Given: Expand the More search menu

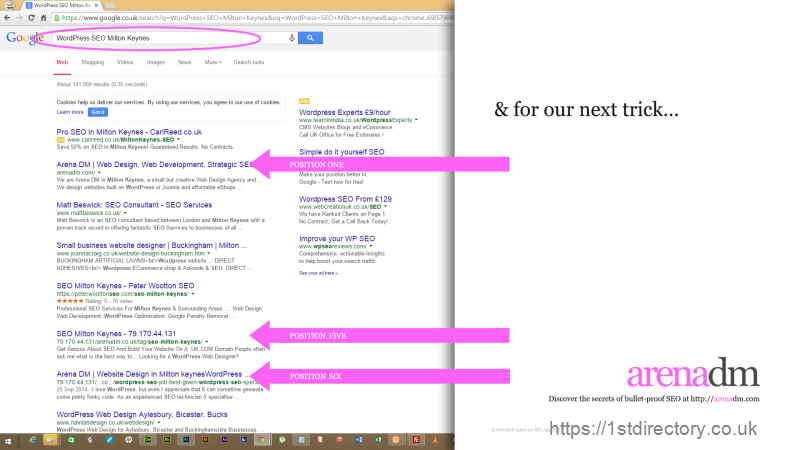Looking at the screenshot, I should [x=213, y=62].
